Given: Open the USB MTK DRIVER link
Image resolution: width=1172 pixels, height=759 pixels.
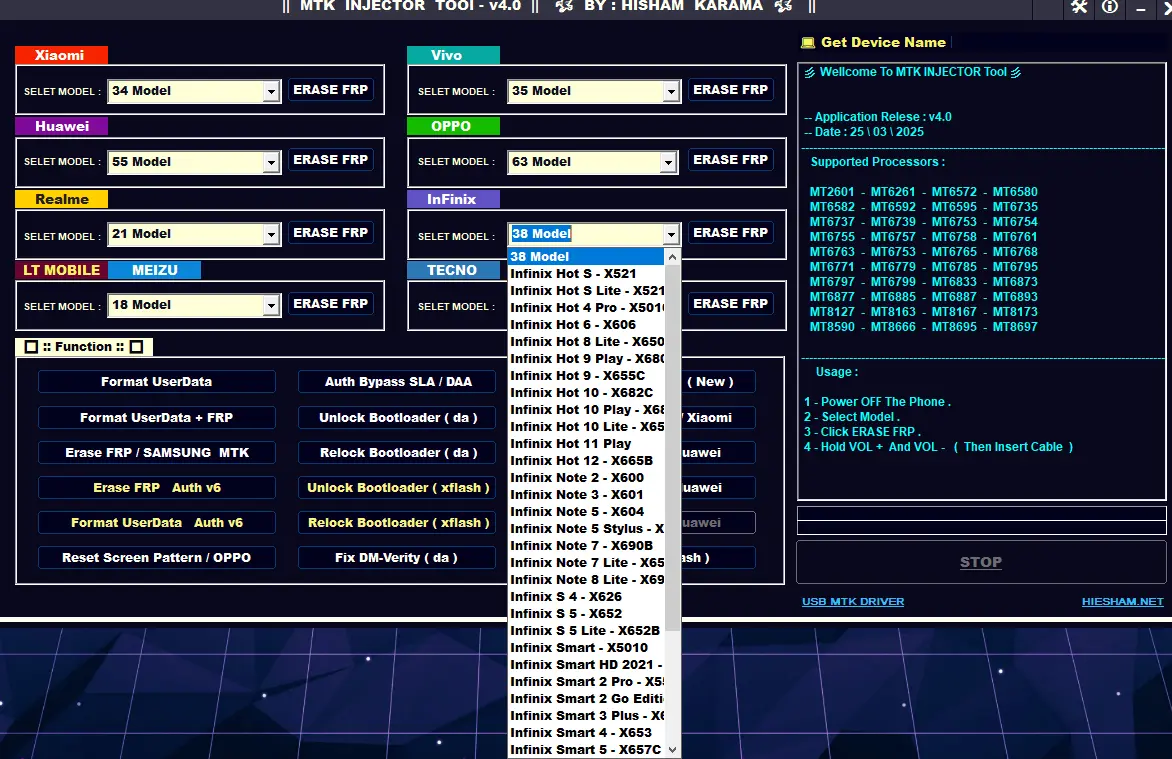Looking at the screenshot, I should coord(853,602).
